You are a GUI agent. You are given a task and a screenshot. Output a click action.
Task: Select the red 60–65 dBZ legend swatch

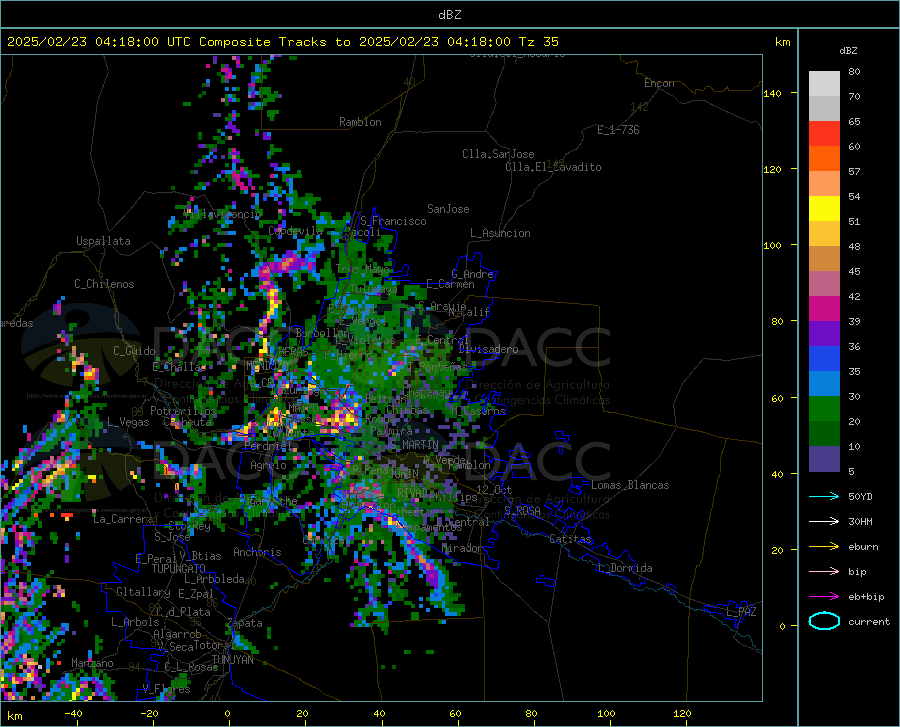pos(824,134)
